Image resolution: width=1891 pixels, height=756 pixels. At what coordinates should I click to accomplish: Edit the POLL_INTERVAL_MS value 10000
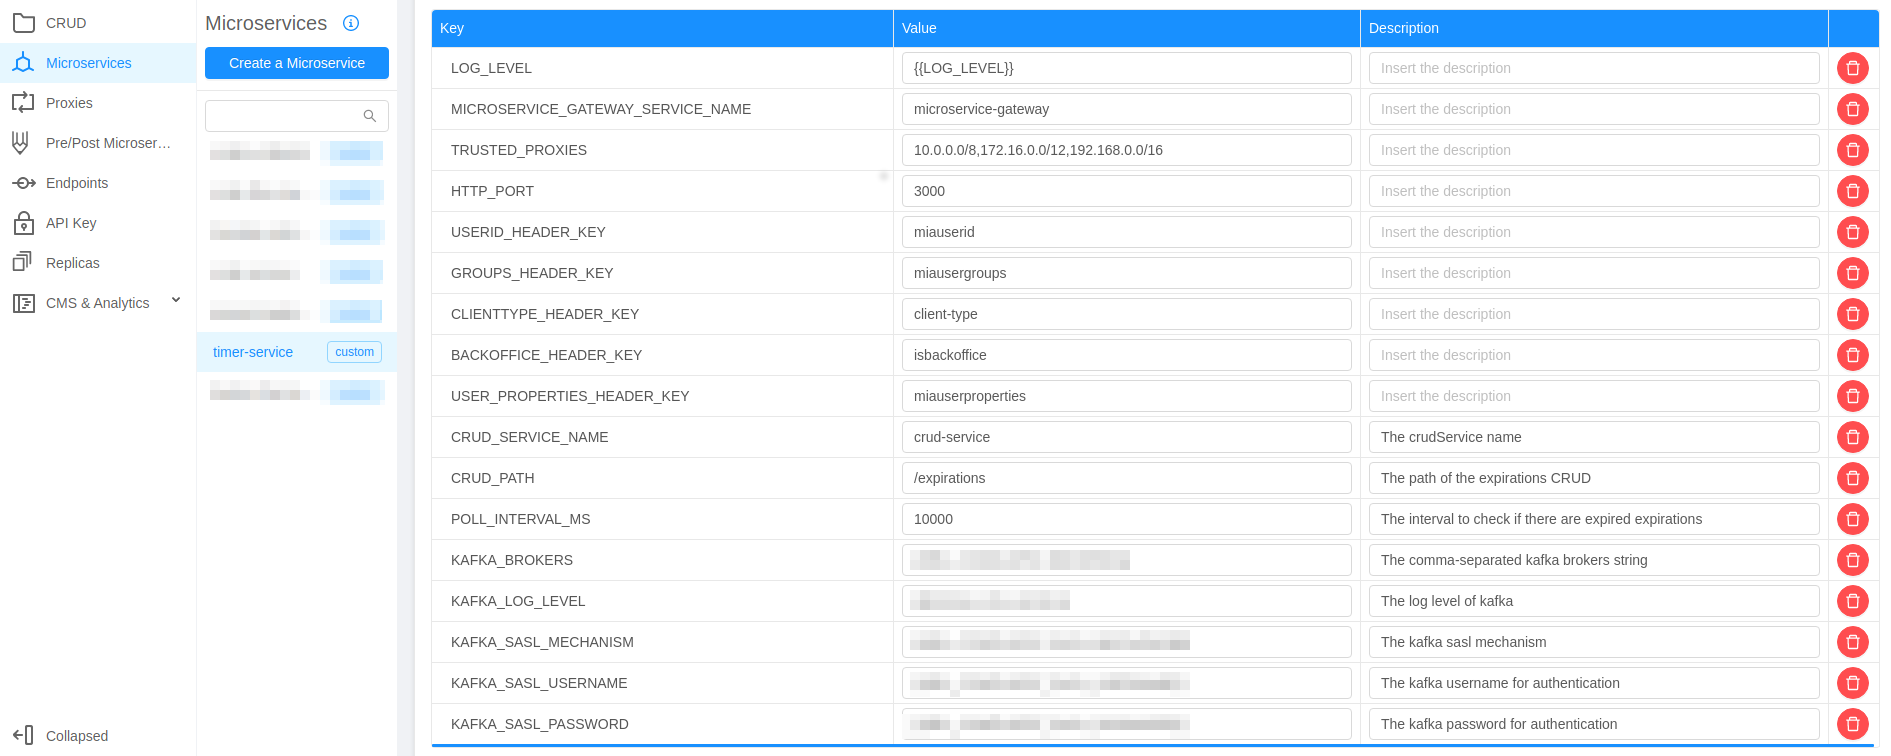[1127, 519]
